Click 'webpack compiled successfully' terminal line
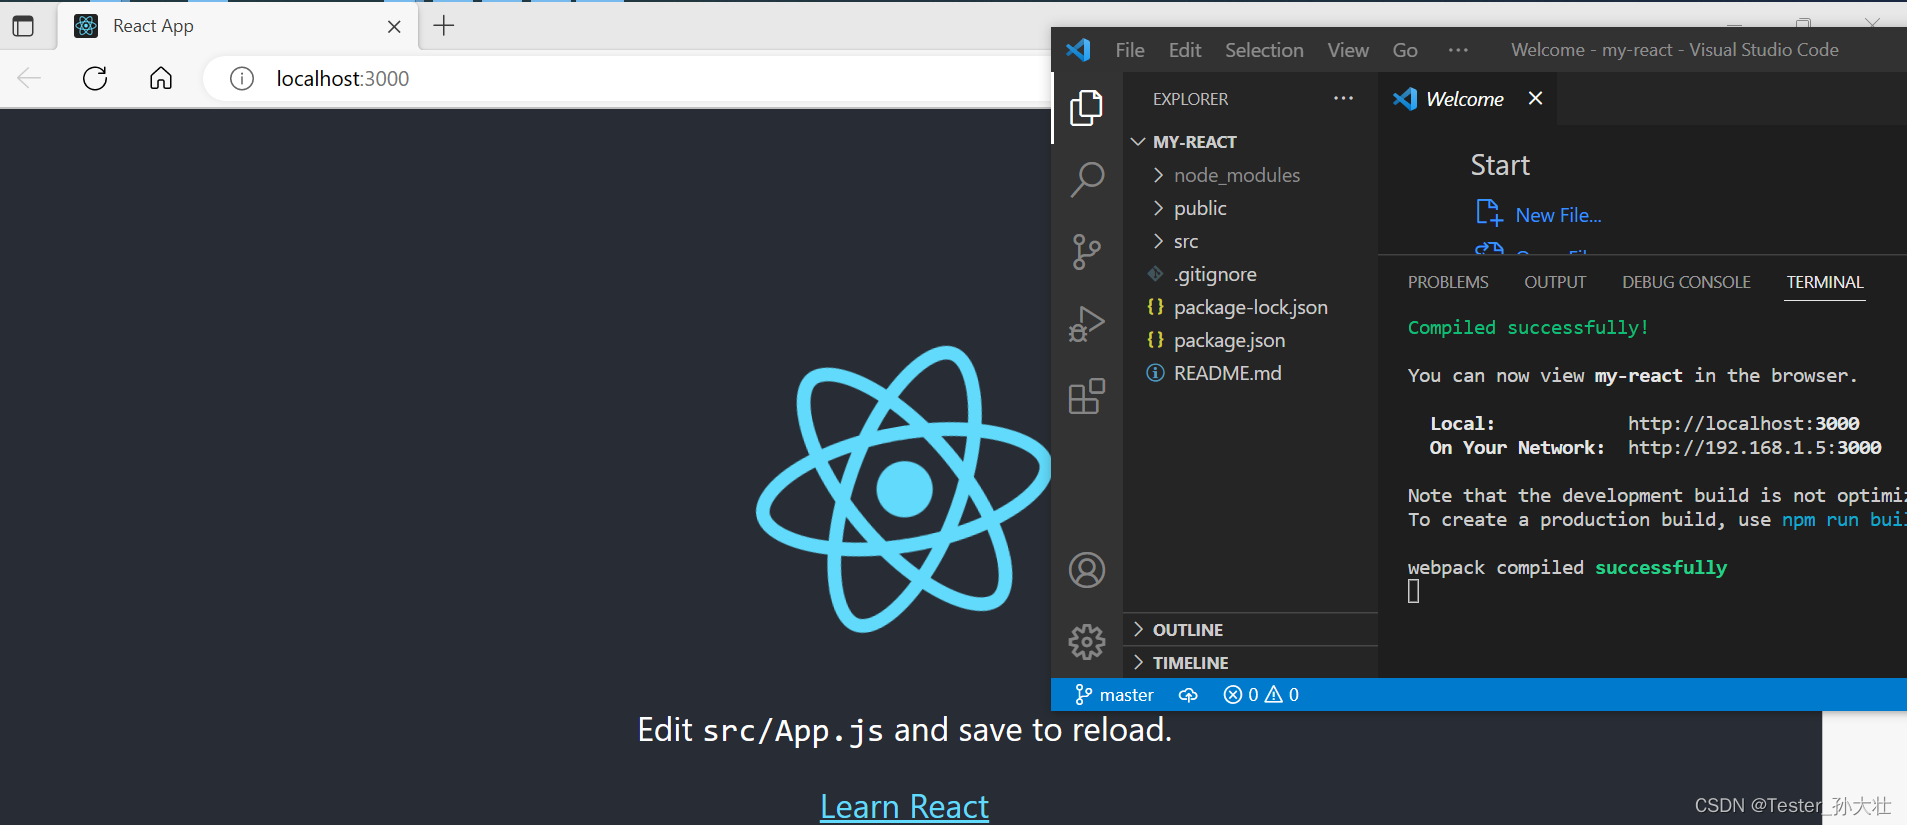1907x825 pixels. (1567, 568)
